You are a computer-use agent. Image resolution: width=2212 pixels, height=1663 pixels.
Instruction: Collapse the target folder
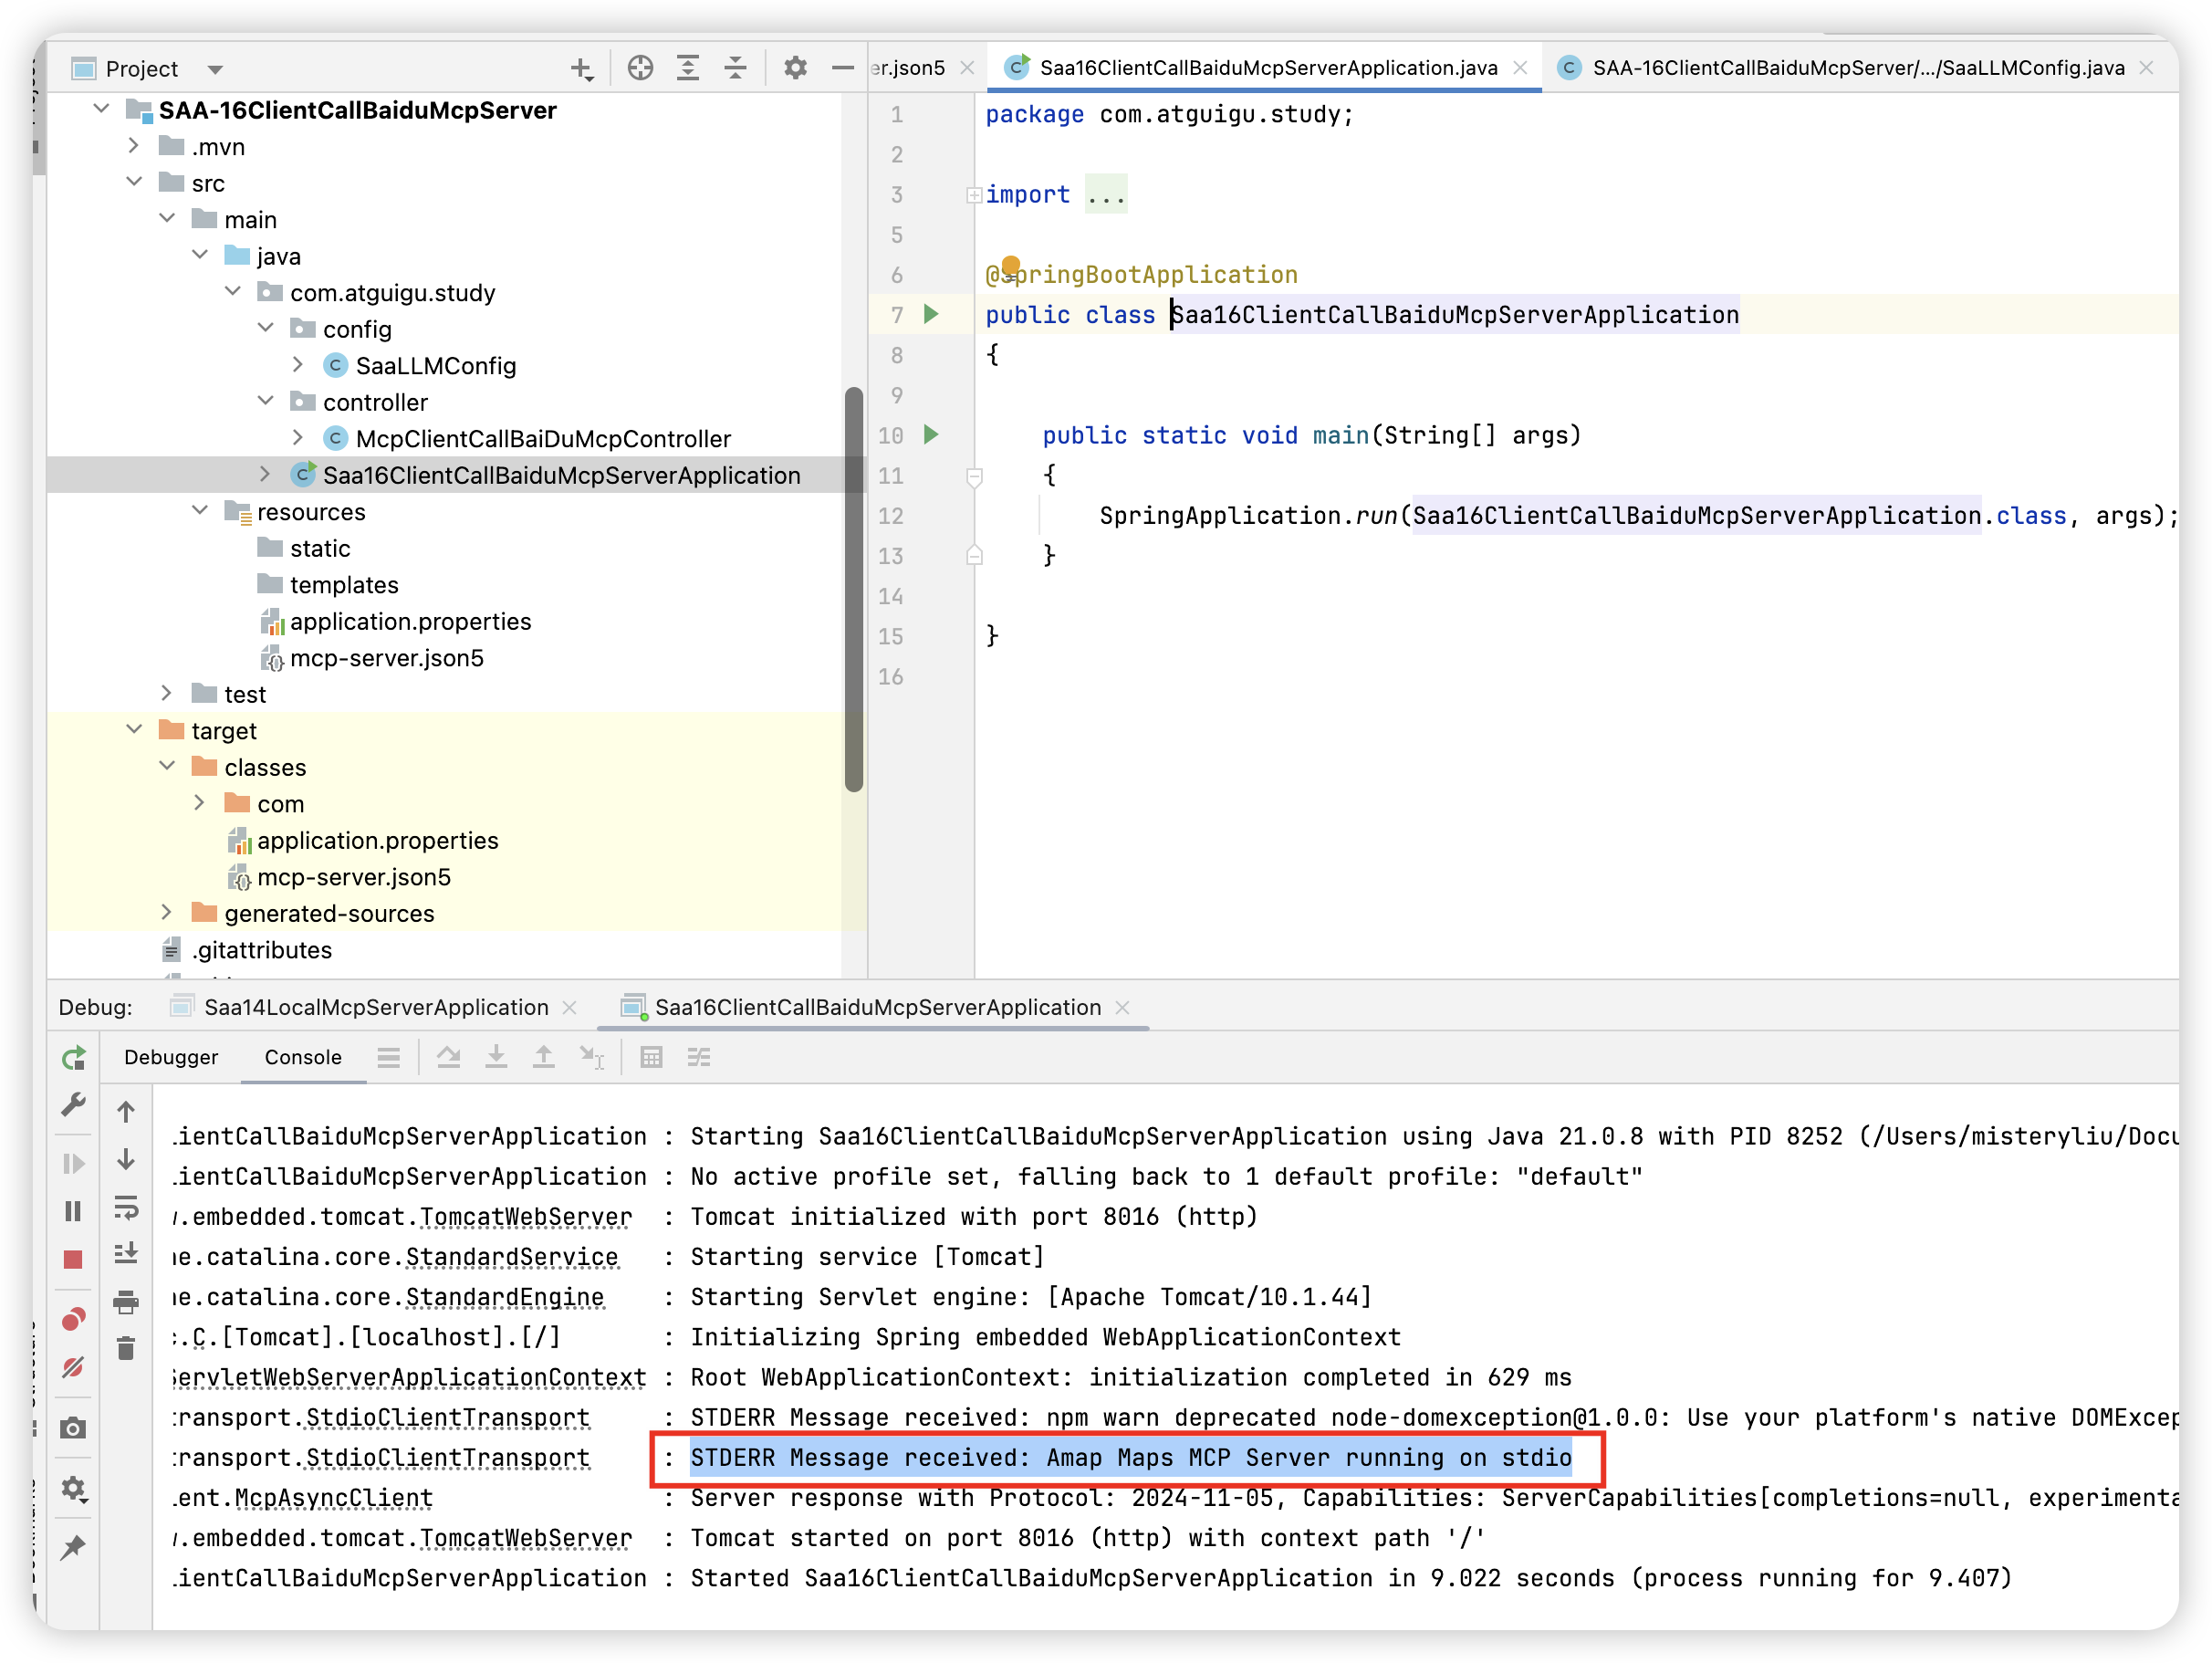(x=134, y=730)
